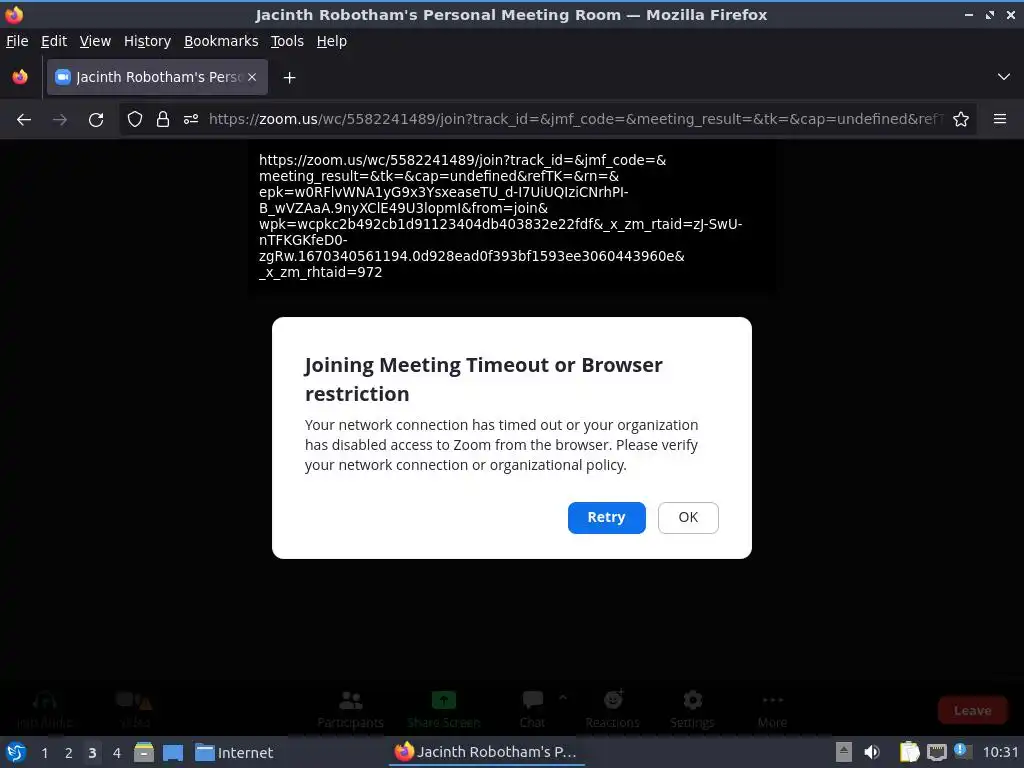Switch to workspace 3
Screen dimensions: 1024x768
[x=92, y=753]
